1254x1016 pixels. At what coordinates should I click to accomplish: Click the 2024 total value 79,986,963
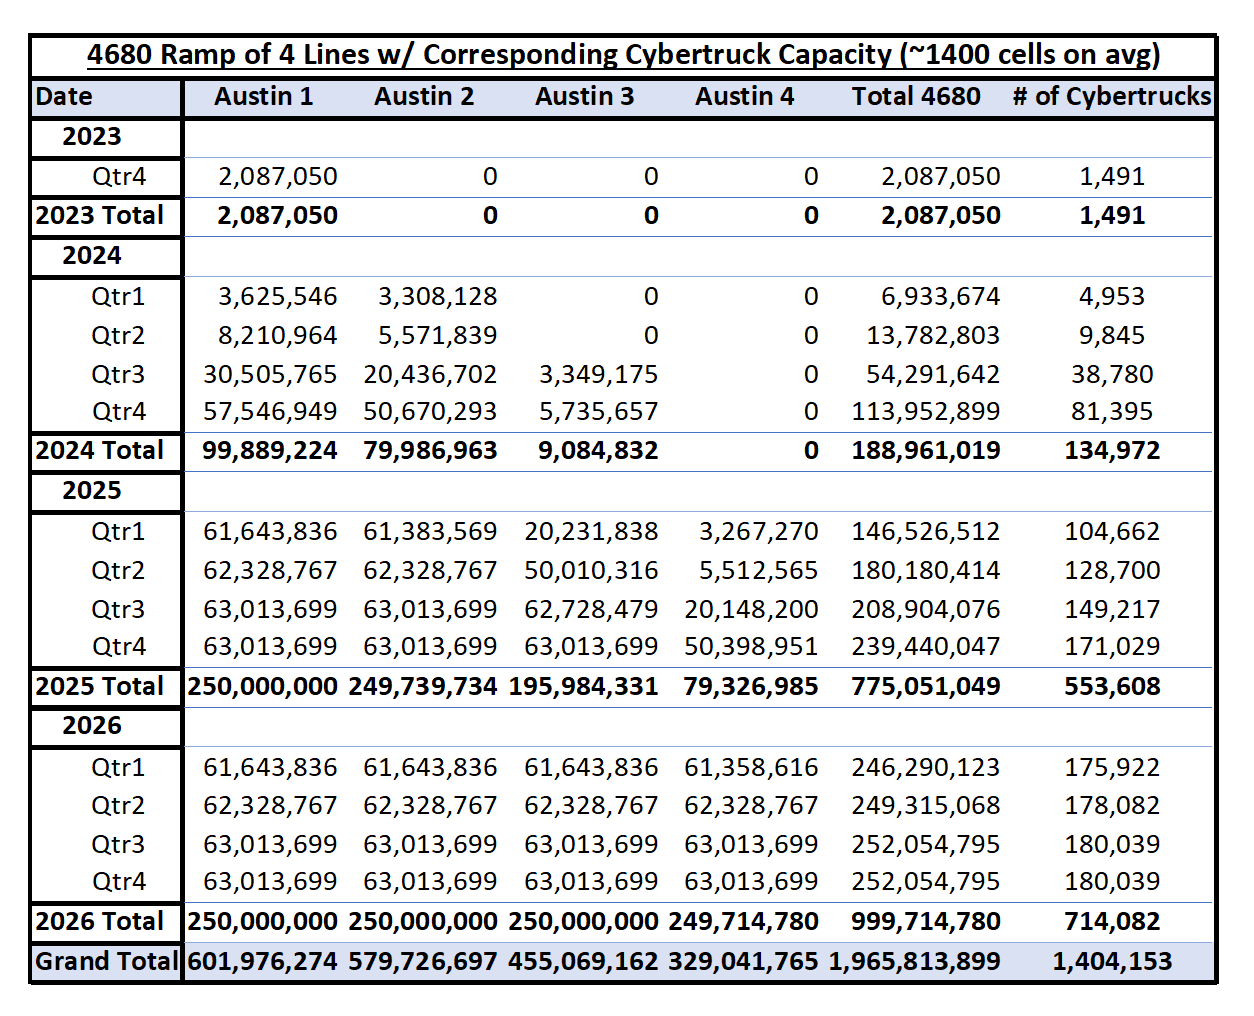click(430, 451)
